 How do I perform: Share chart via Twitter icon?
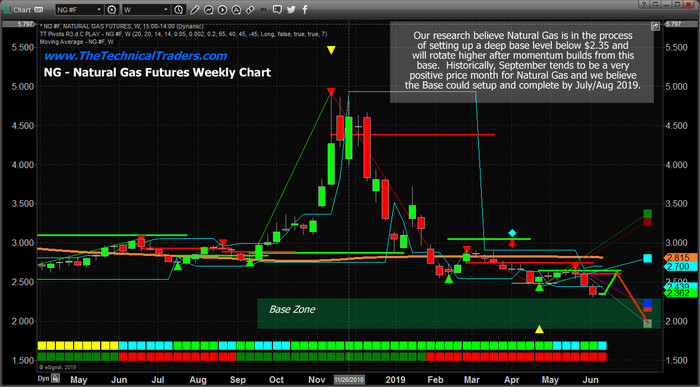click(291, 9)
